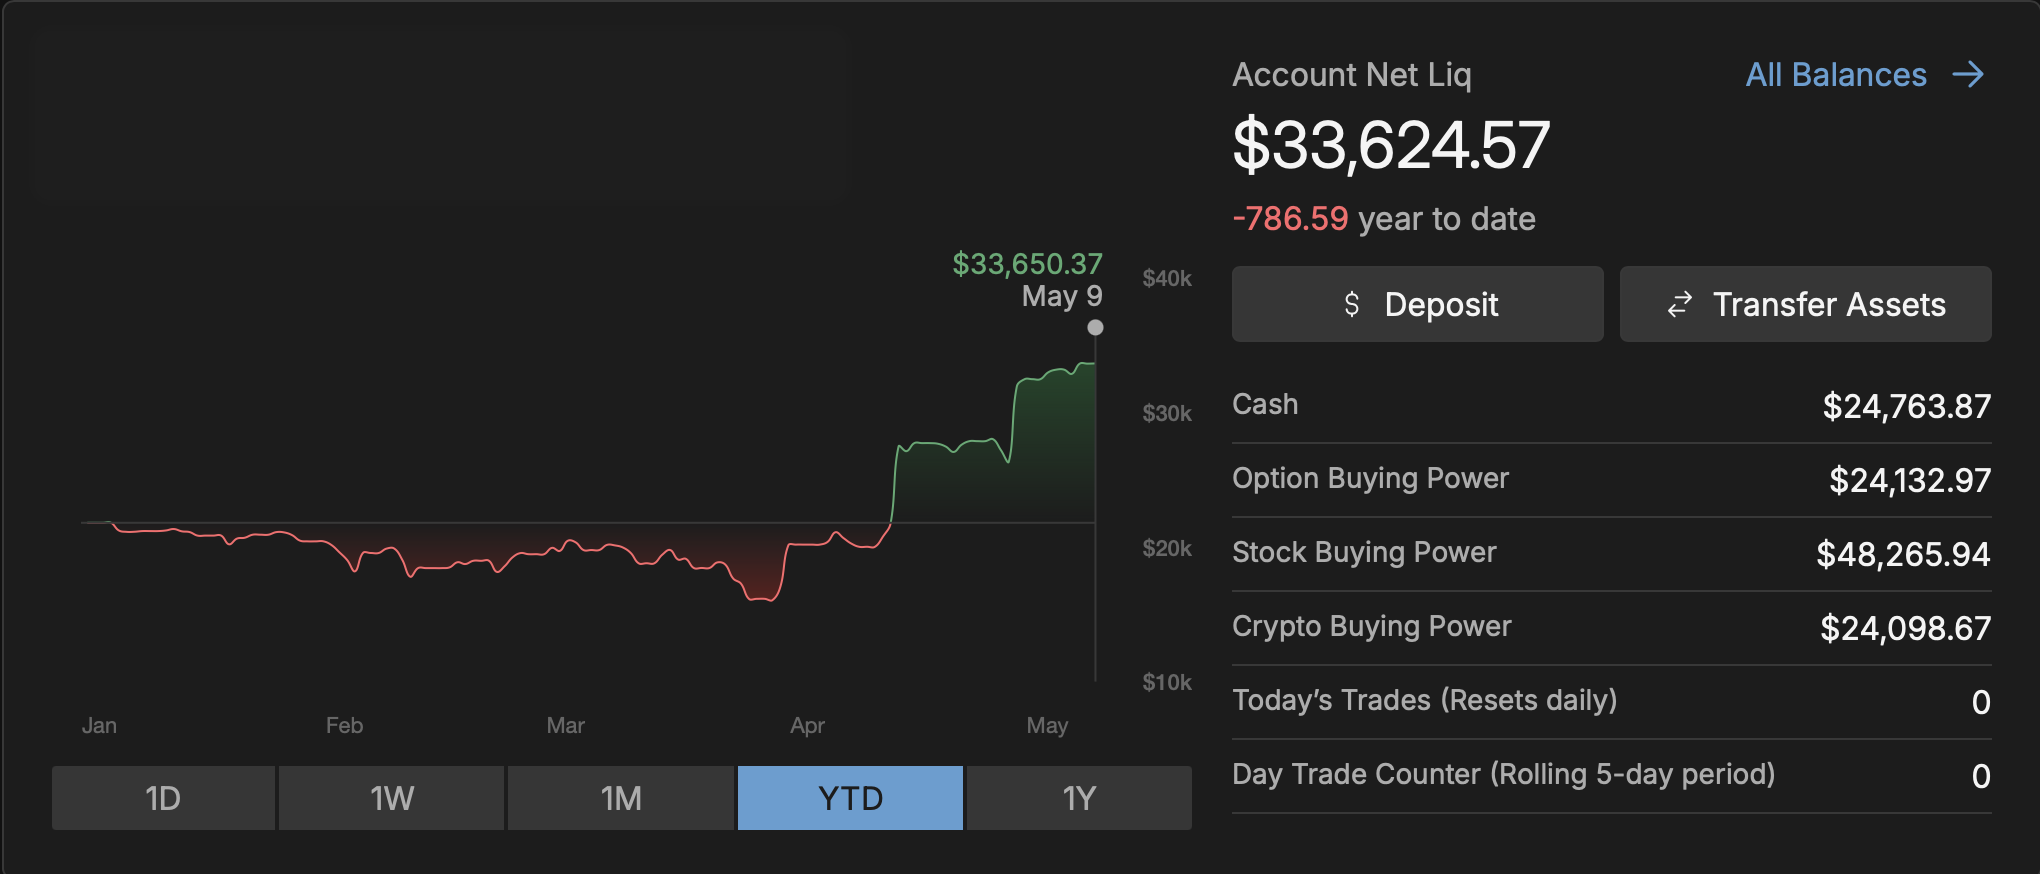The height and width of the screenshot is (874, 2040).
Task: Click the $10k axis label
Action: (x=1167, y=682)
